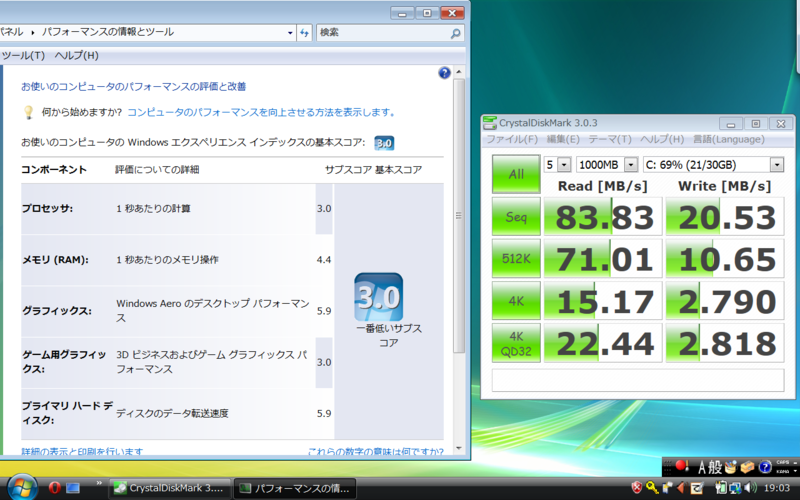Image resolution: width=800 pixels, height=500 pixels.
Task: Start the 512K benchmark test
Action: point(516,259)
